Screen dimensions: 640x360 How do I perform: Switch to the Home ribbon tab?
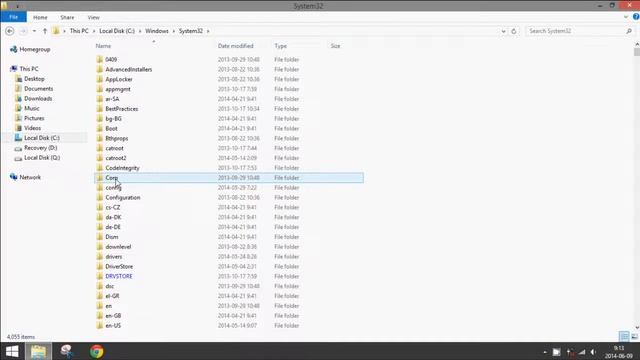pos(40,17)
